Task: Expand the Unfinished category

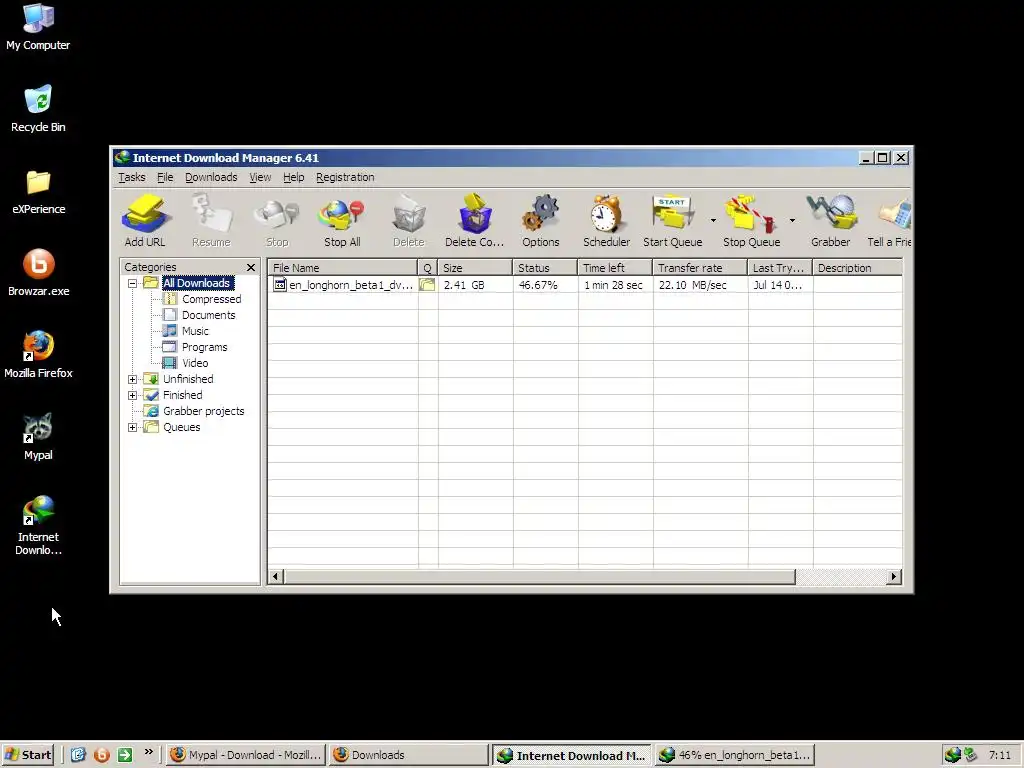Action: click(x=133, y=379)
